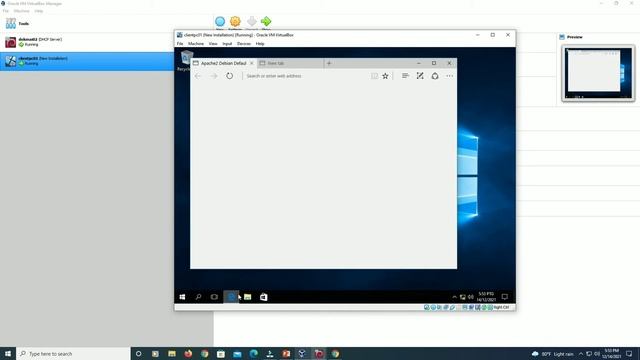Click the Edge back arrow
Screen dimensions: 640x360
coord(198,76)
